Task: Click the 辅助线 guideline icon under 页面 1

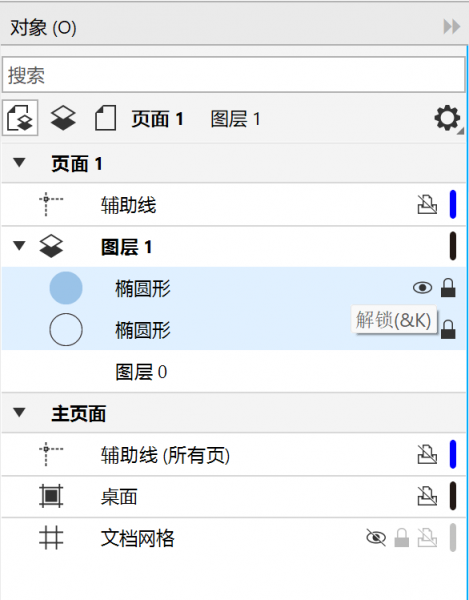Action: pyautogui.click(x=51, y=205)
